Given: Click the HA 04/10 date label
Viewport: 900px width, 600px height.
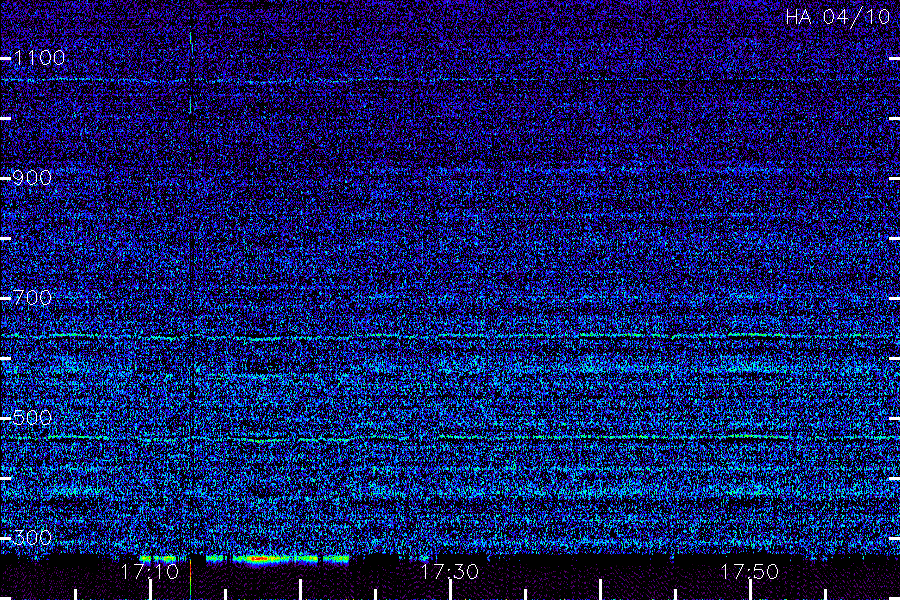Looking at the screenshot, I should [x=837, y=17].
